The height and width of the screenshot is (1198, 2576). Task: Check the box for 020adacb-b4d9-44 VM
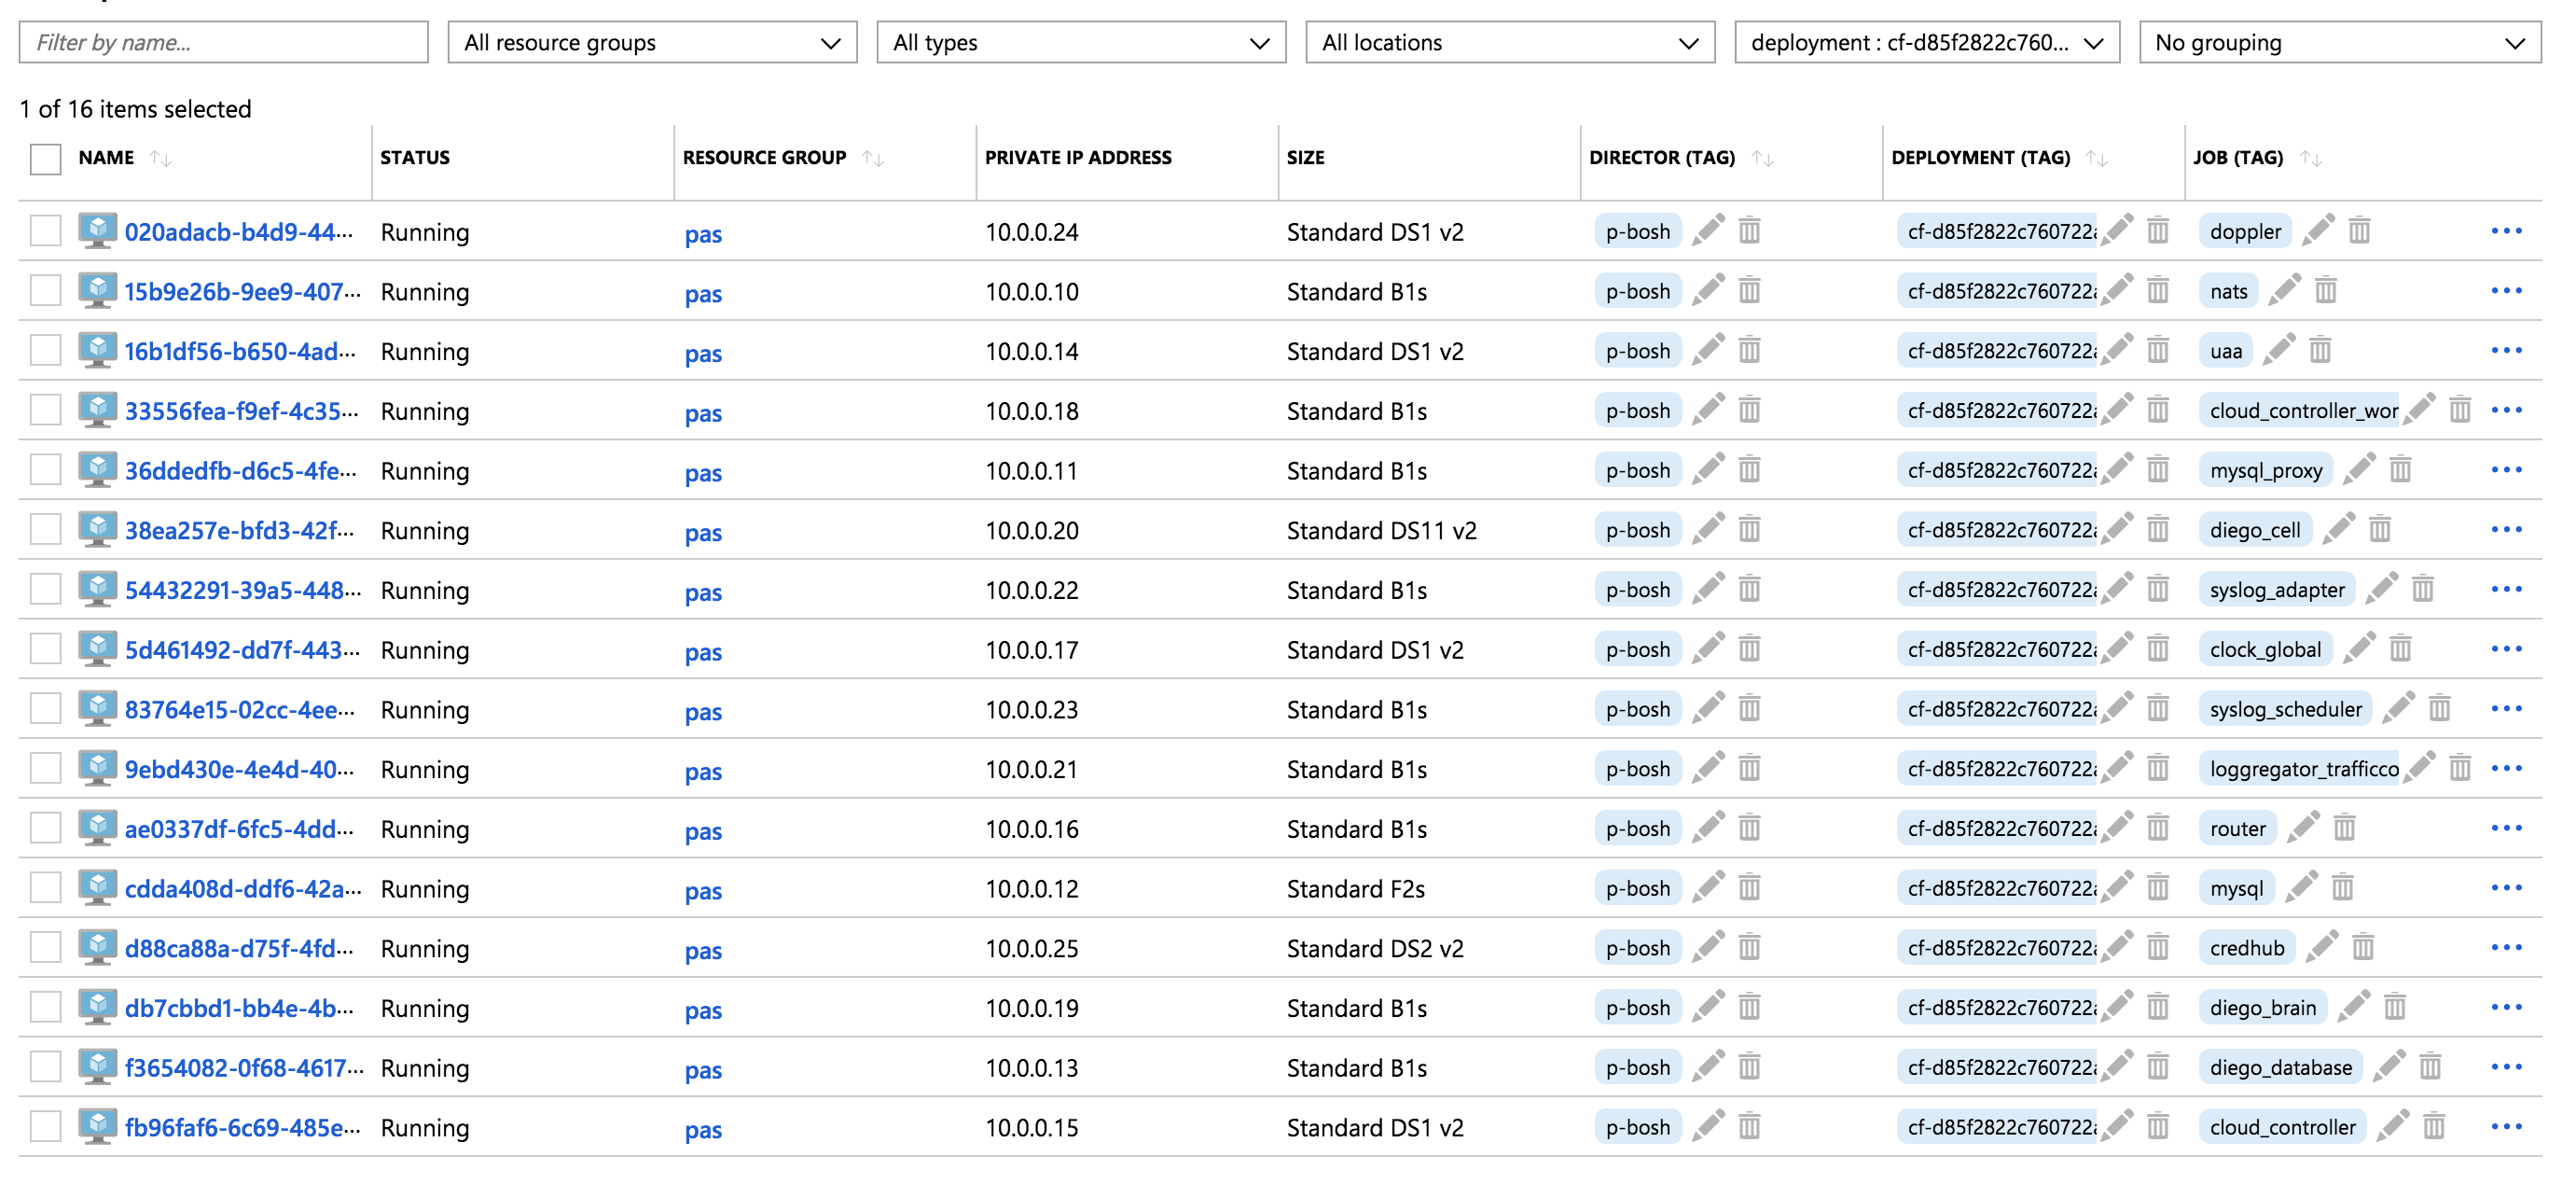[45, 231]
